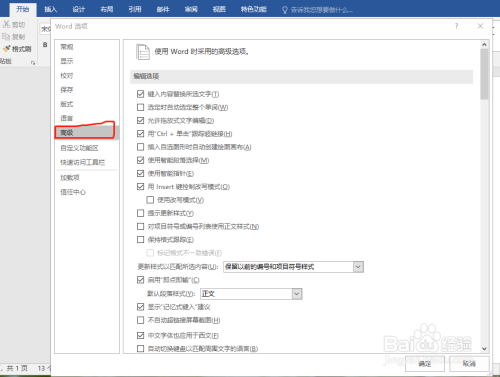
Task: Open the 设计 ribbon tab
Action: click(79, 9)
